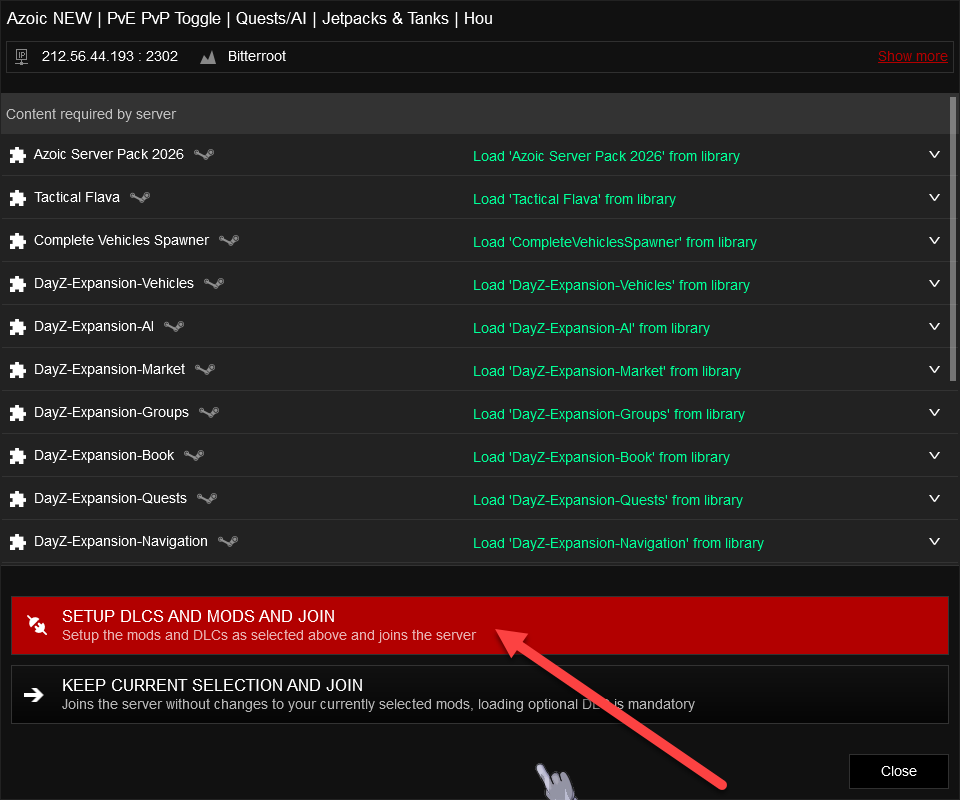Open Steam link for DayZ-Expansion-Market

[x=205, y=369]
